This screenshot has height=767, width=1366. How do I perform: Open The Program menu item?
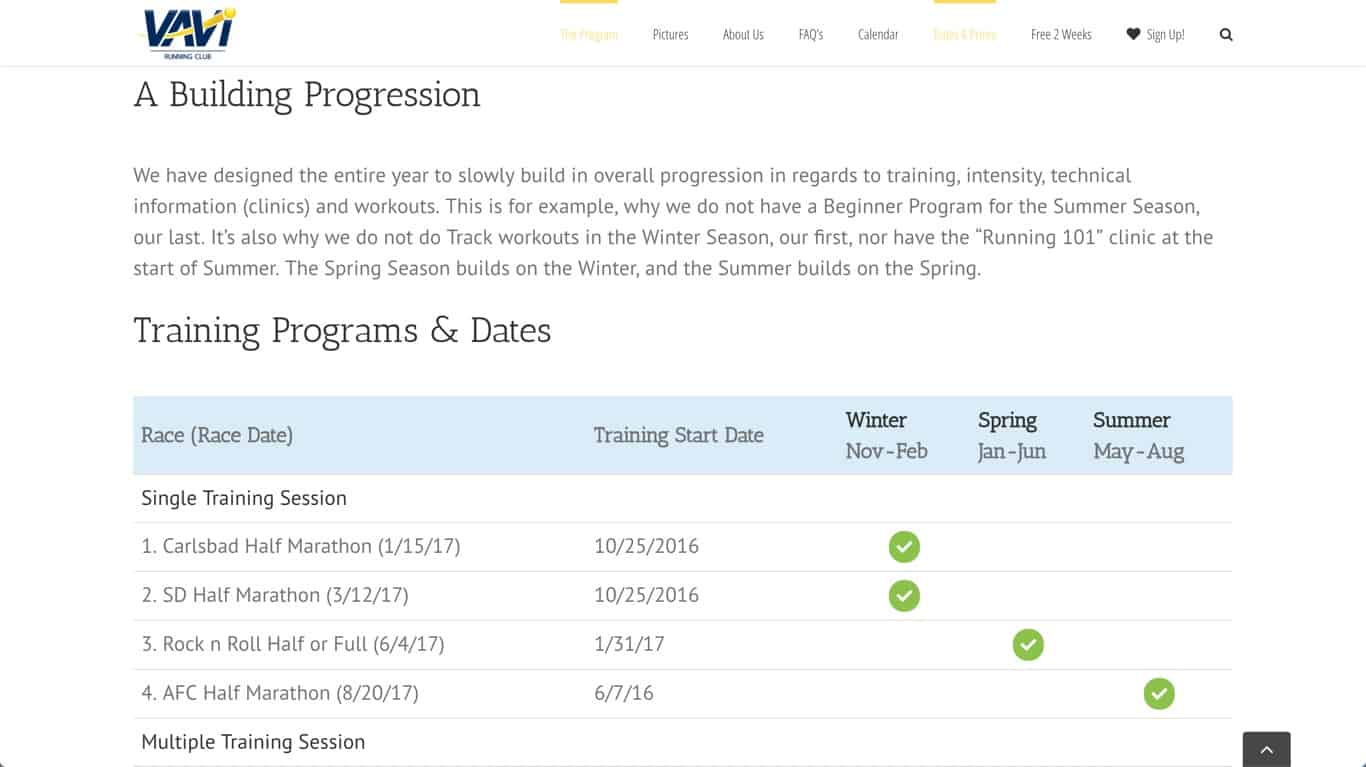589,35
